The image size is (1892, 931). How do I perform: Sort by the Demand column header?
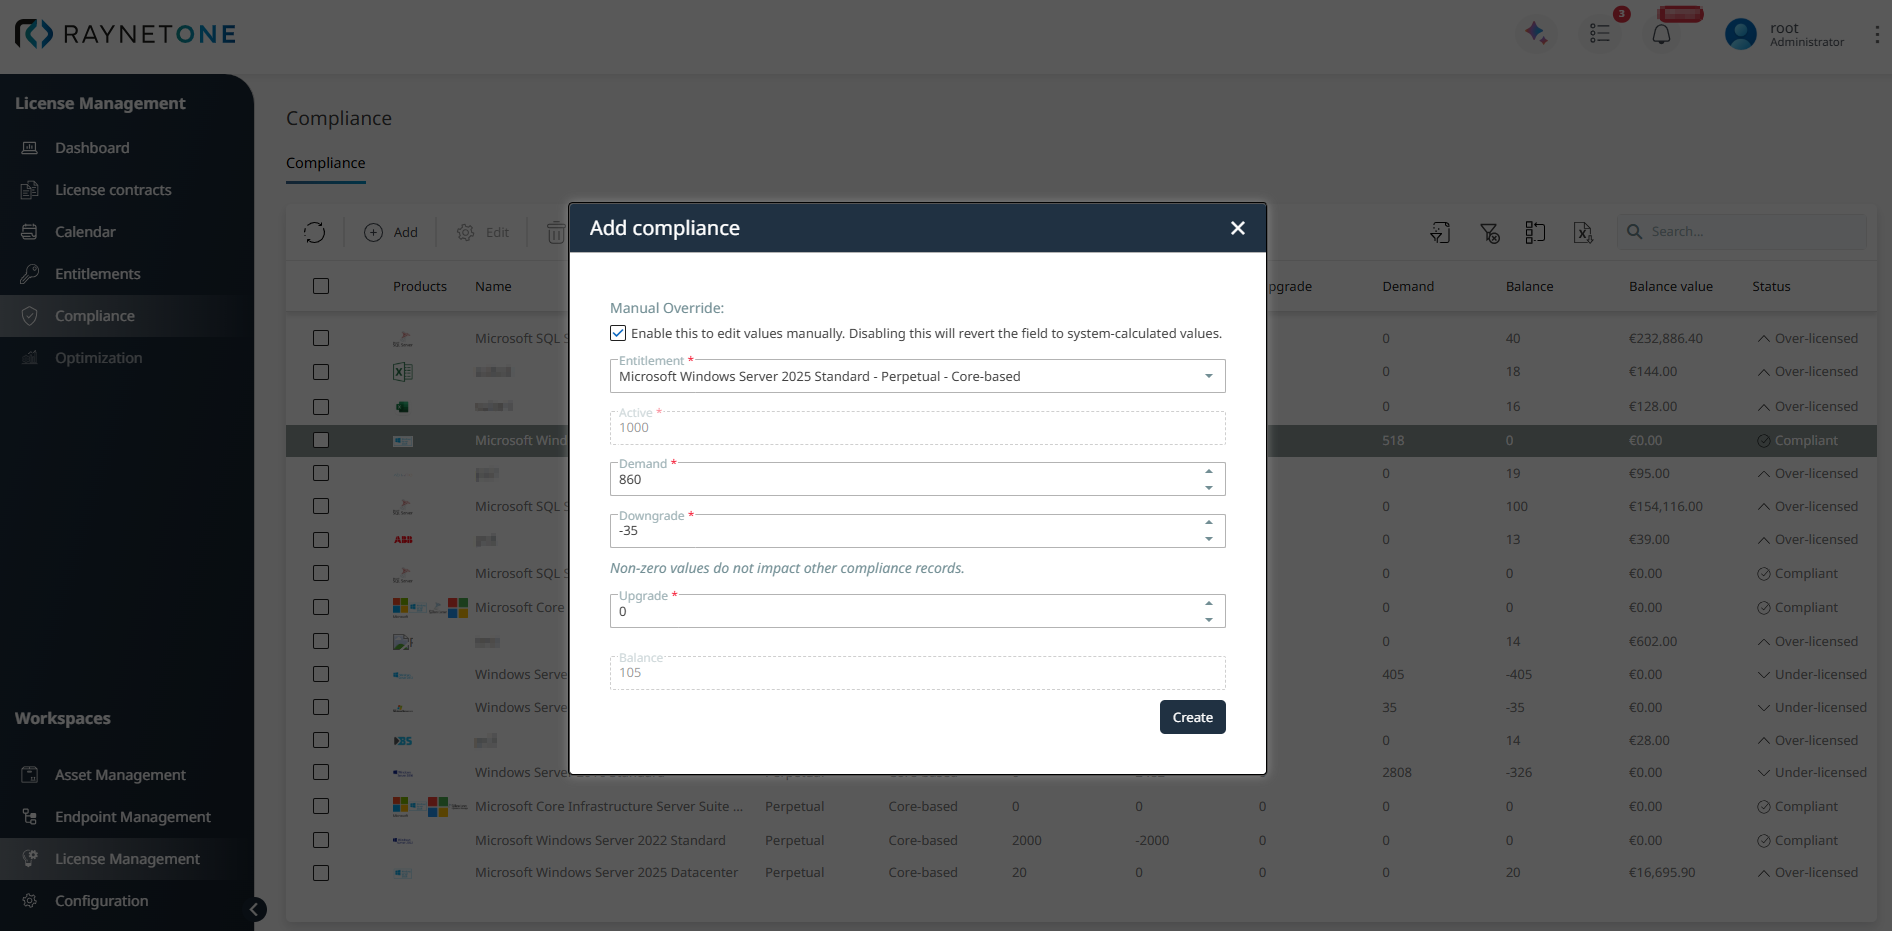click(1408, 286)
